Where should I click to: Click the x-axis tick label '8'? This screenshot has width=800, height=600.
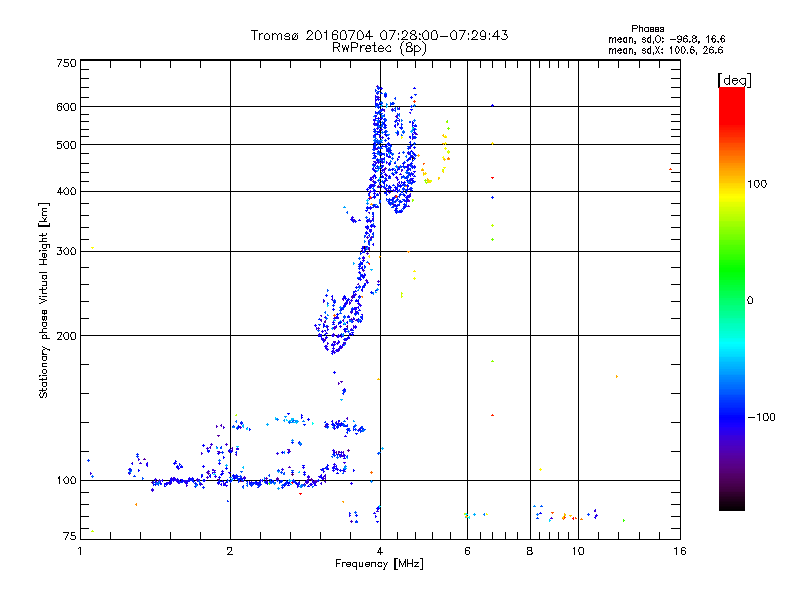tap(530, 551)
